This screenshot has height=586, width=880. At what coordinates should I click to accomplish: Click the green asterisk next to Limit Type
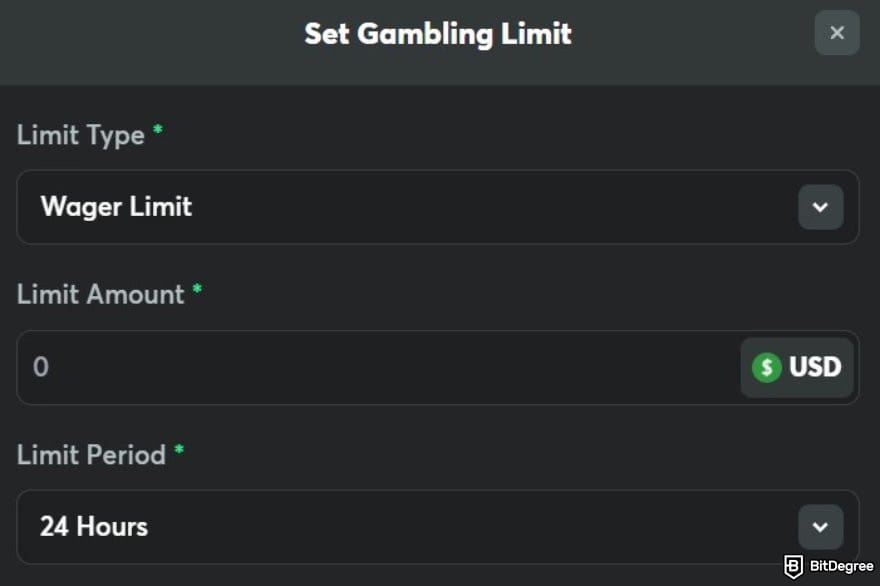tap(158, 128)
